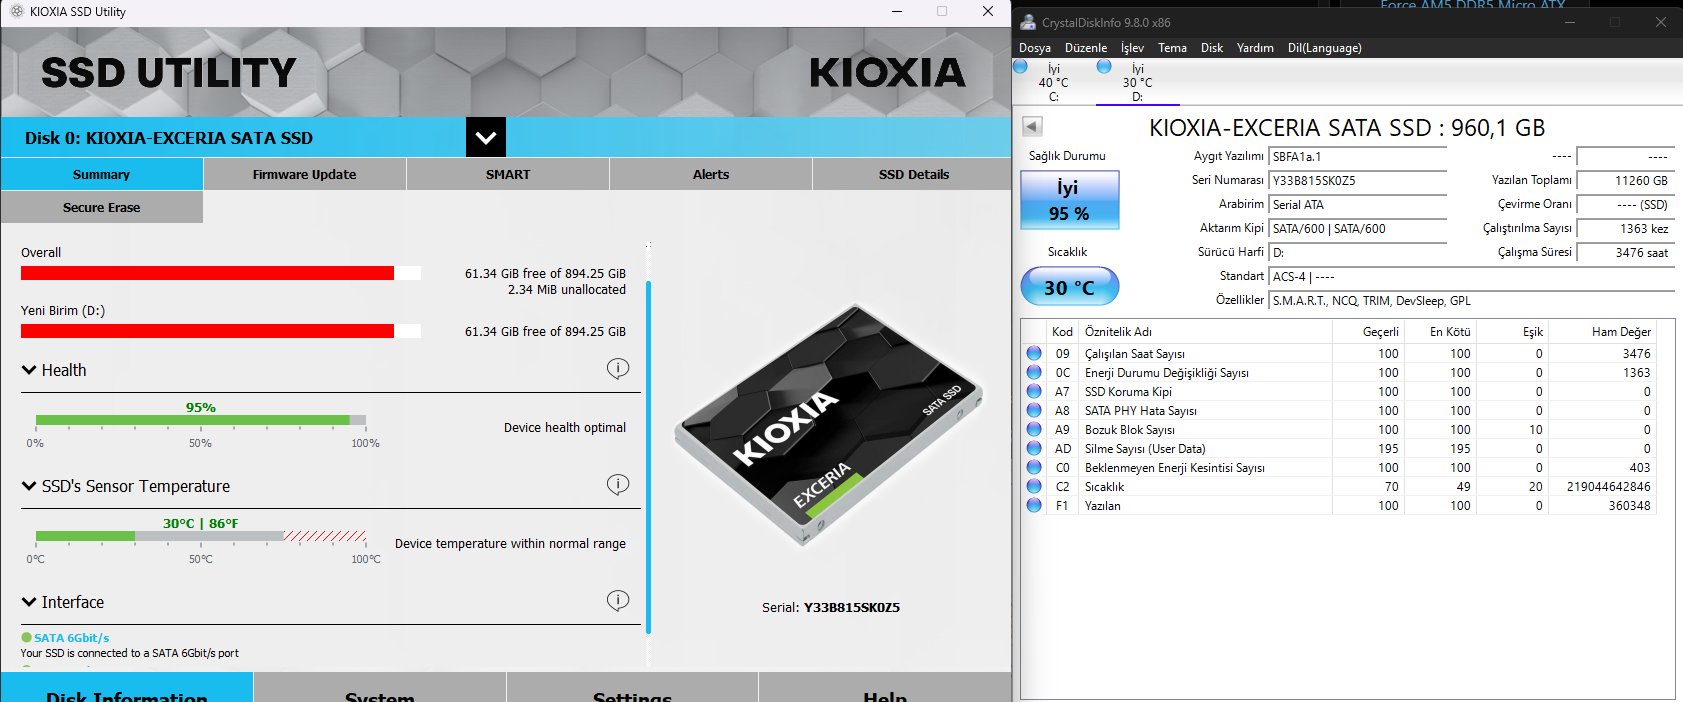This screenshot has height=702, width=1683.
Task: Open the Tema menu
Action: pos(1172,48)
